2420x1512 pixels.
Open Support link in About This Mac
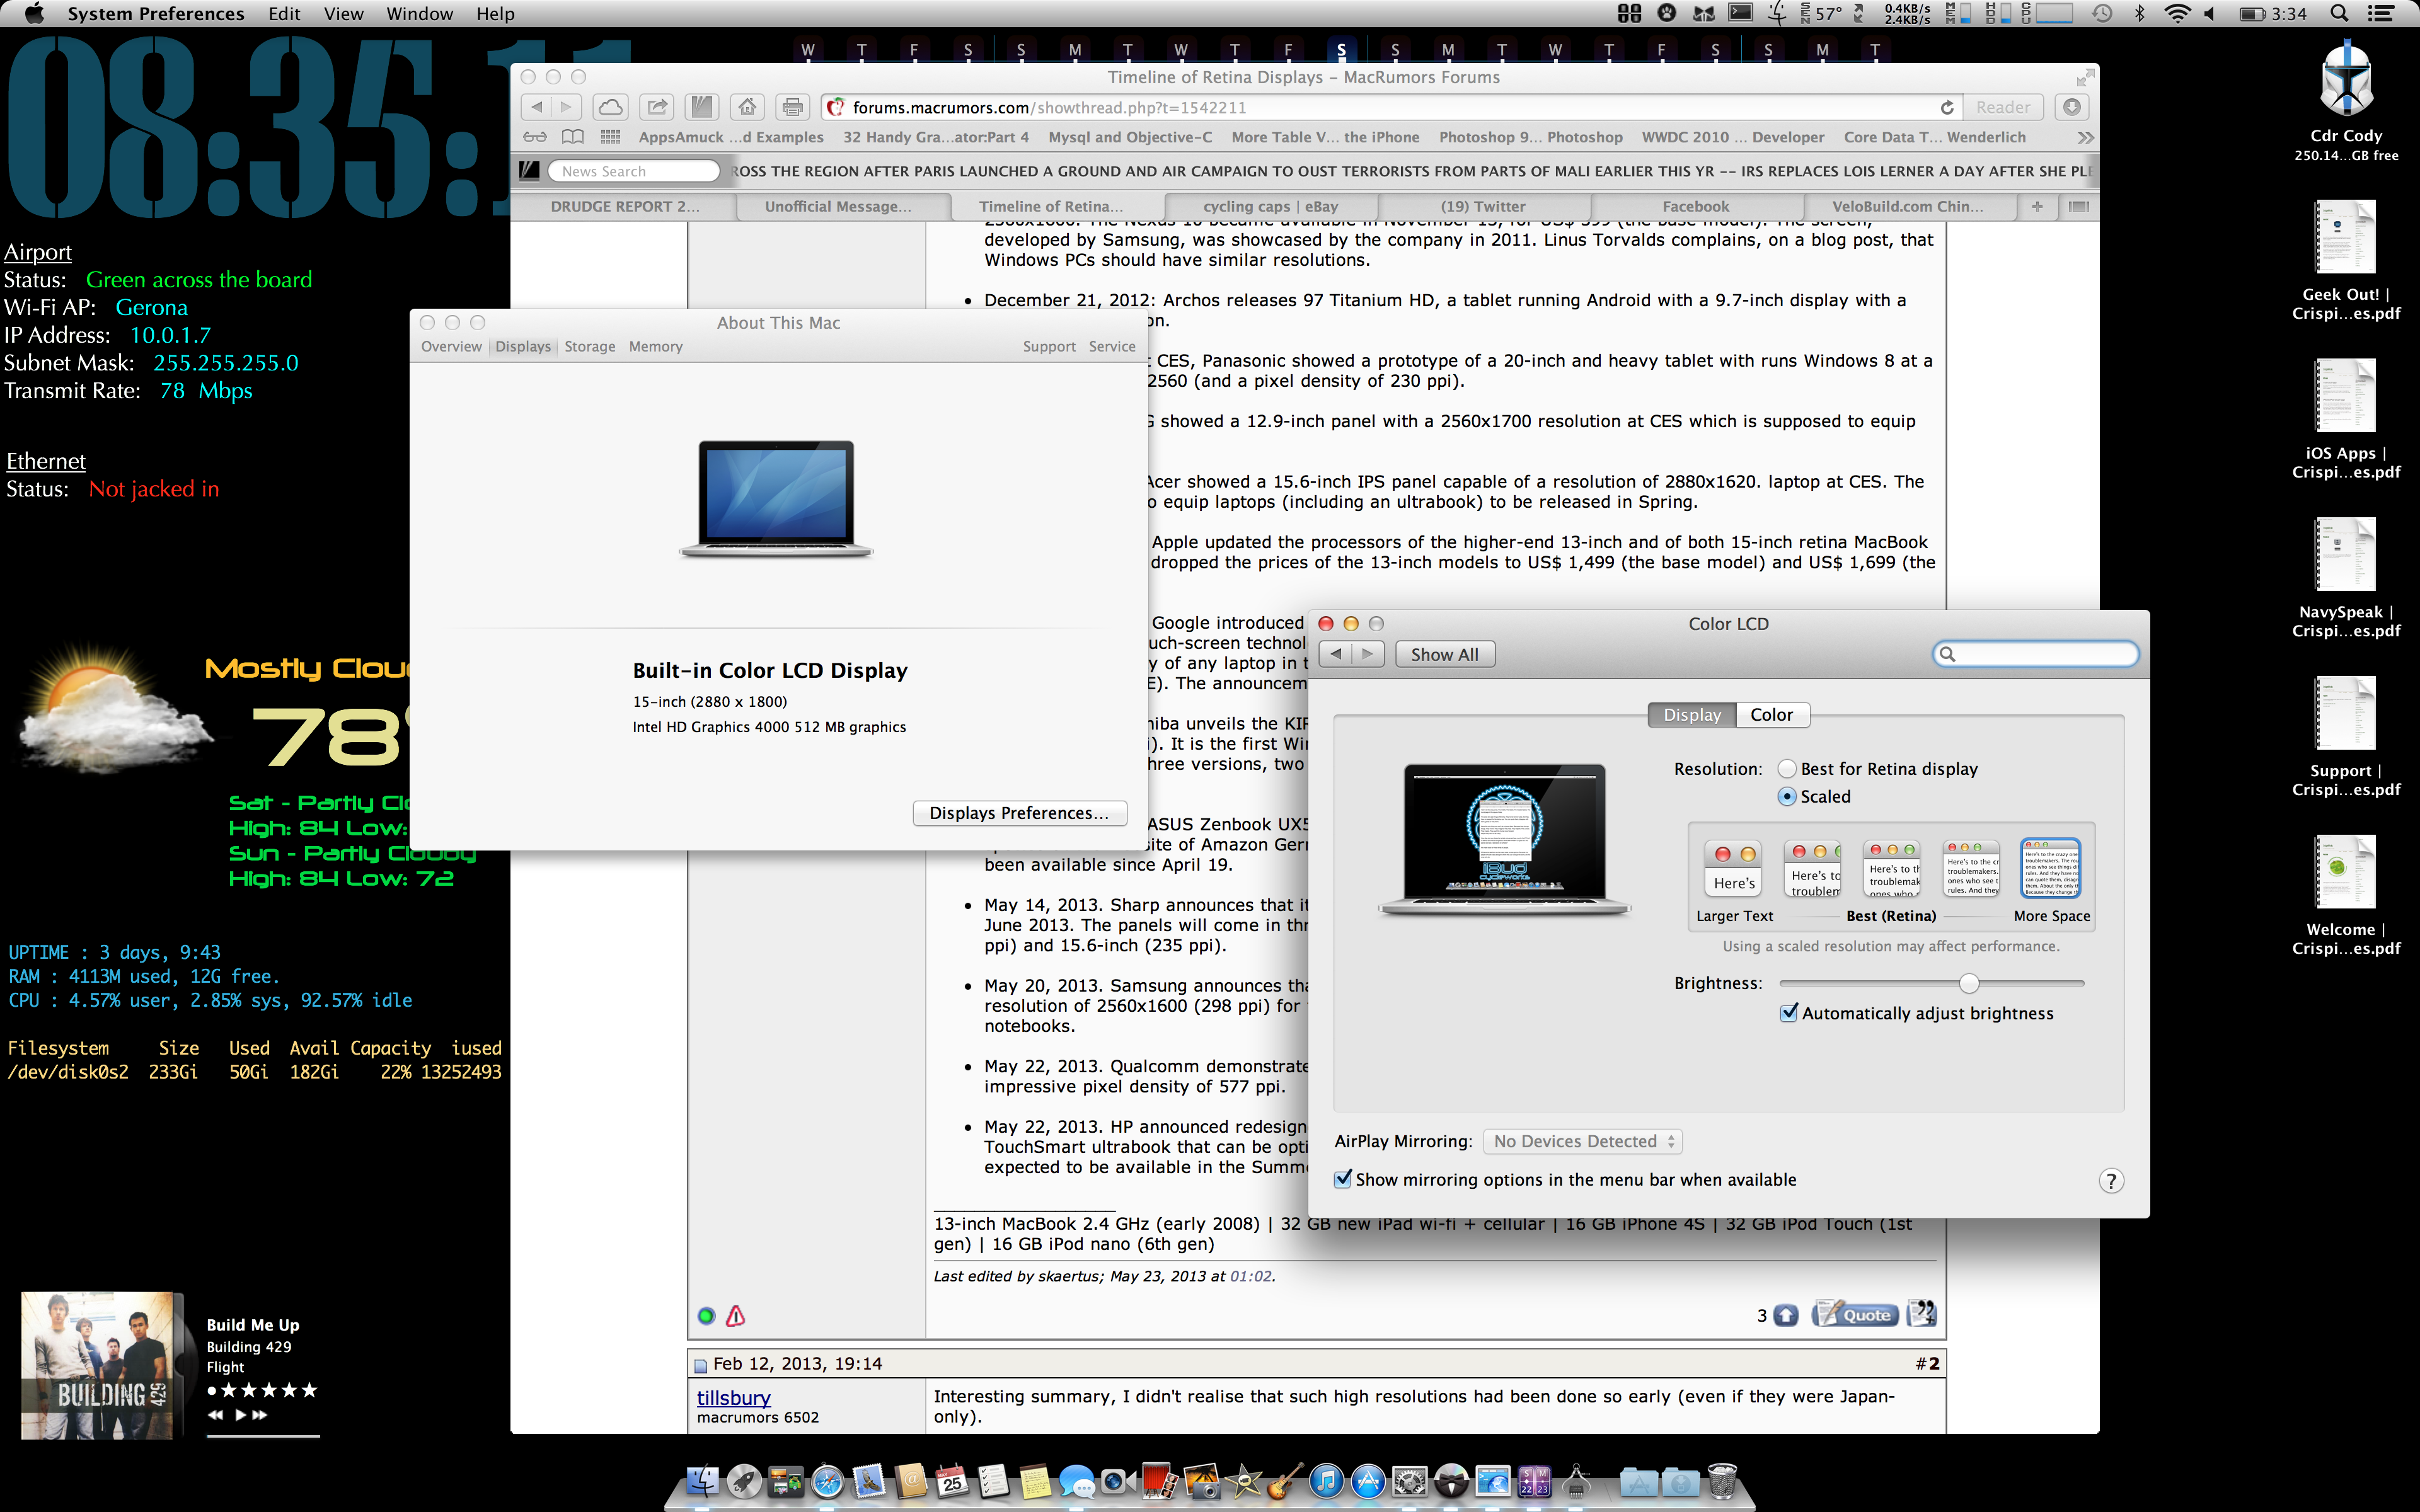1048,346
